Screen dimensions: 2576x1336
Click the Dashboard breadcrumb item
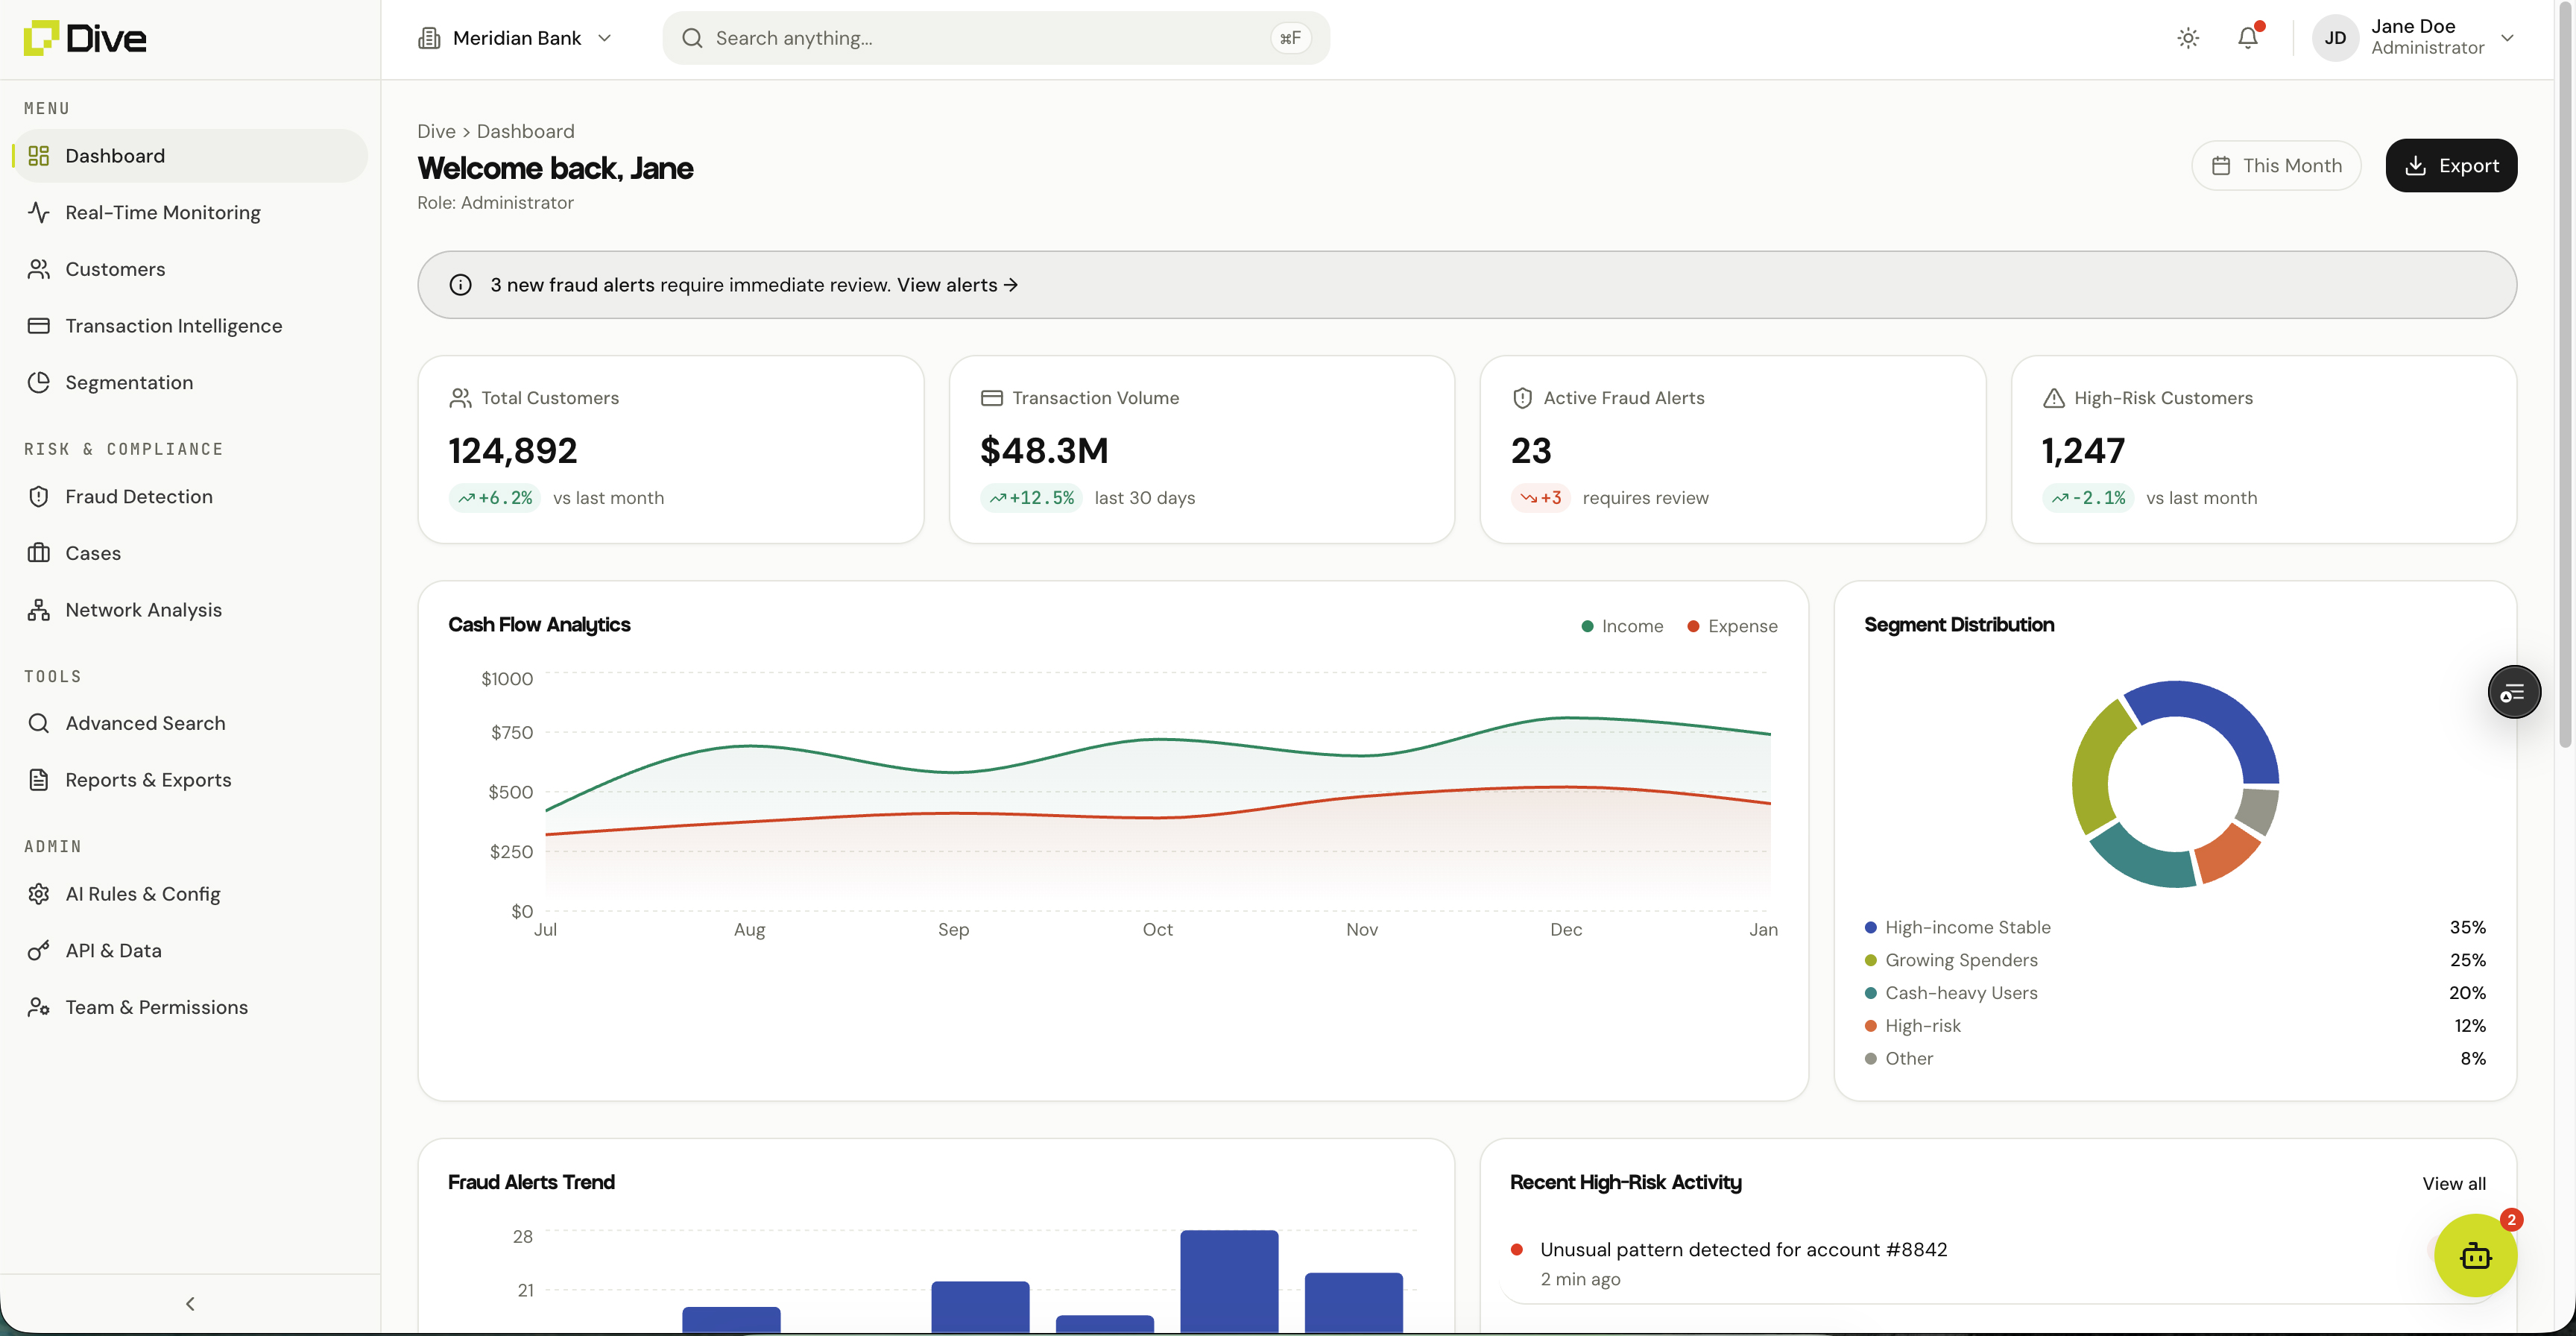[525, 131]
